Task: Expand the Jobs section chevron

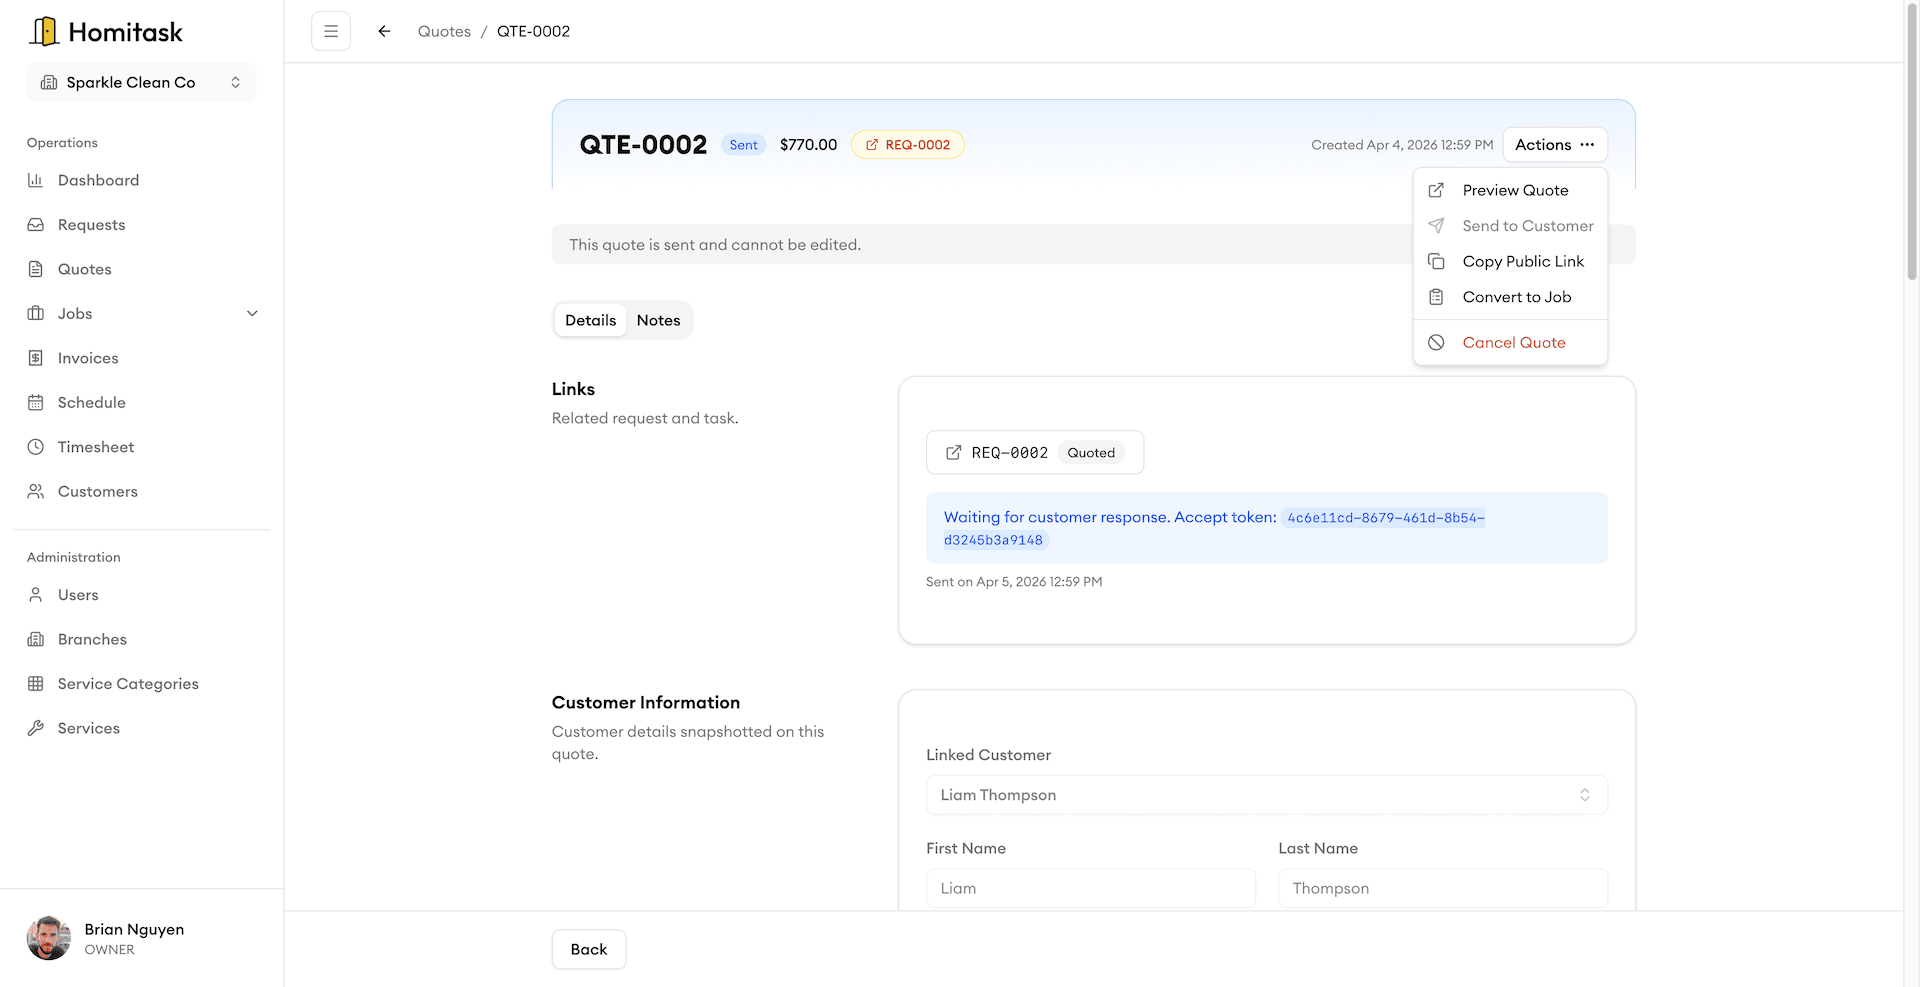Action: [253, 313]
